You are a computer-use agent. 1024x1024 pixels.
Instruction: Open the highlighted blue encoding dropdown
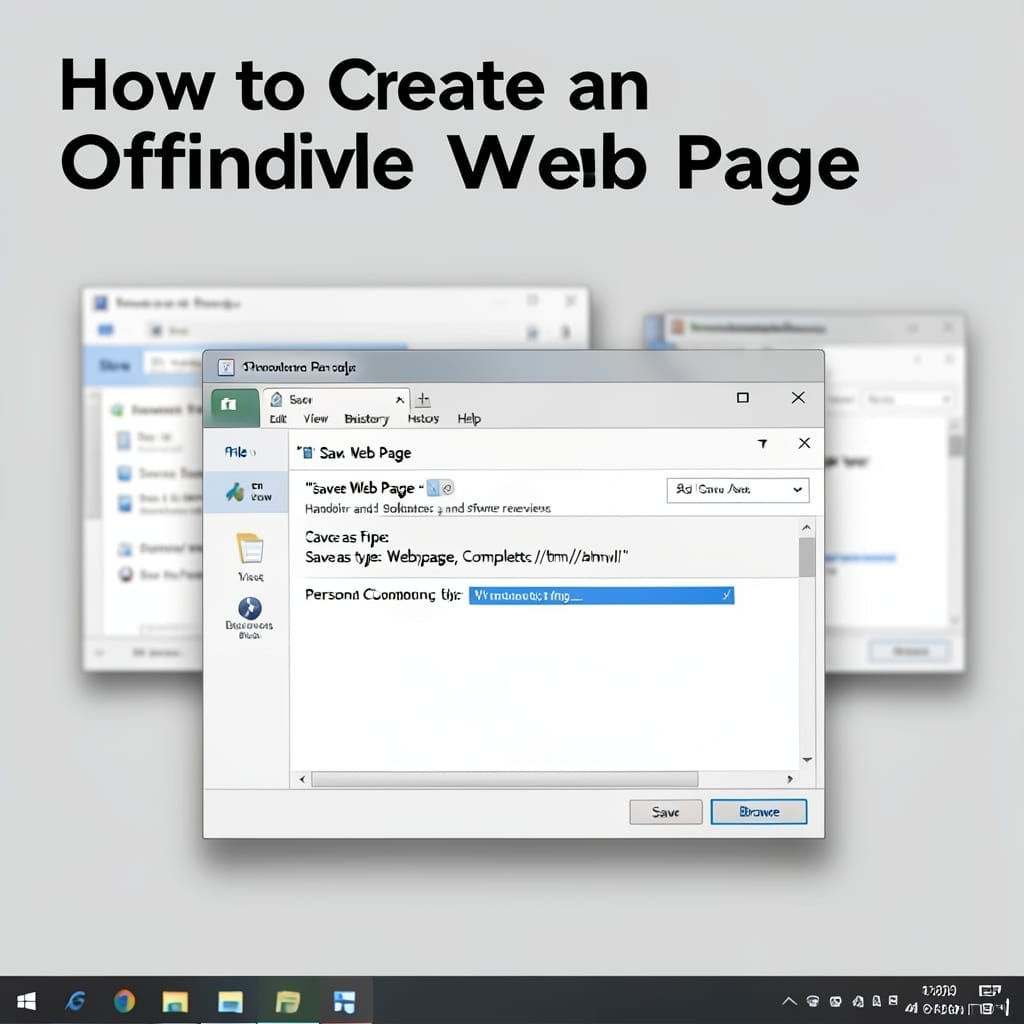coord(601,596)
